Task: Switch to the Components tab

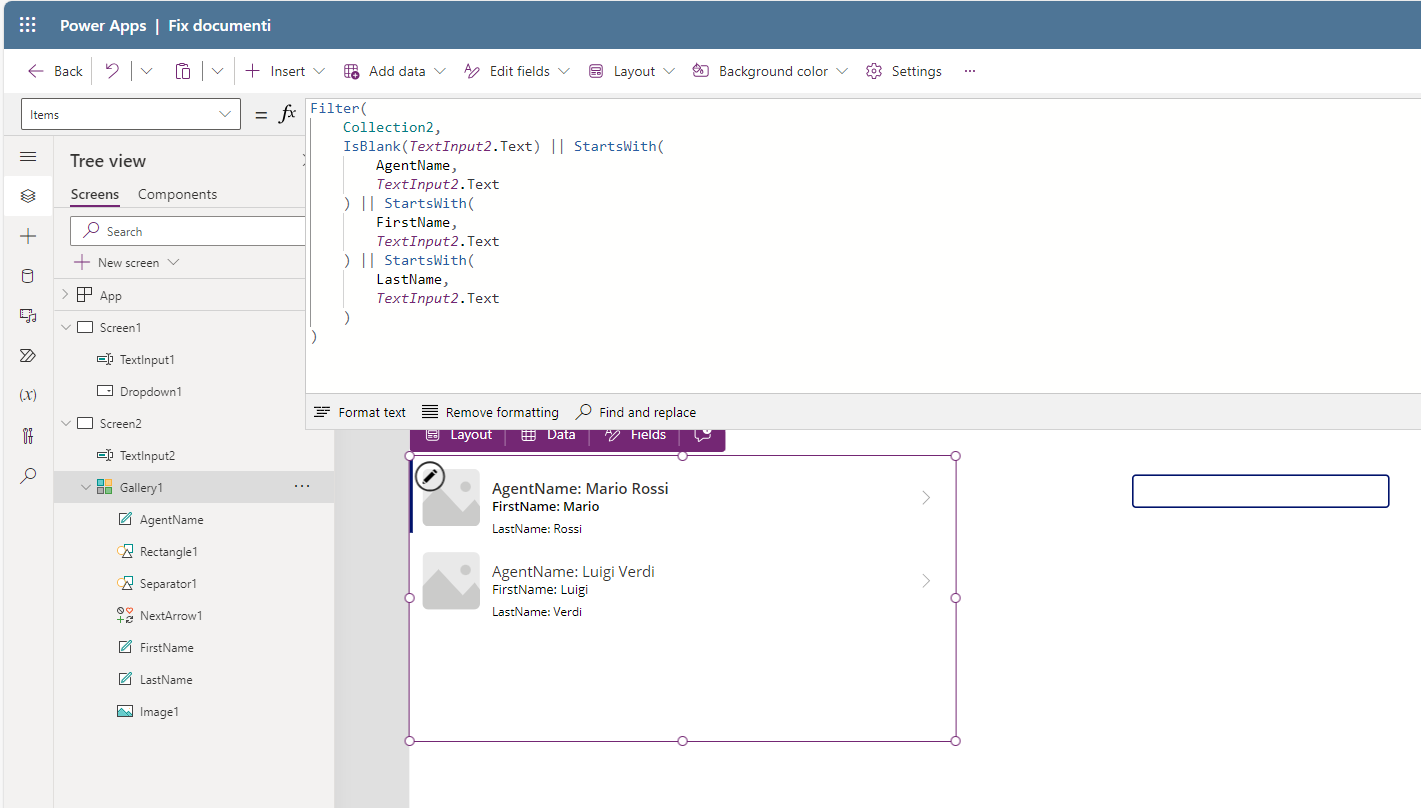Action: [x=177, y=194]
